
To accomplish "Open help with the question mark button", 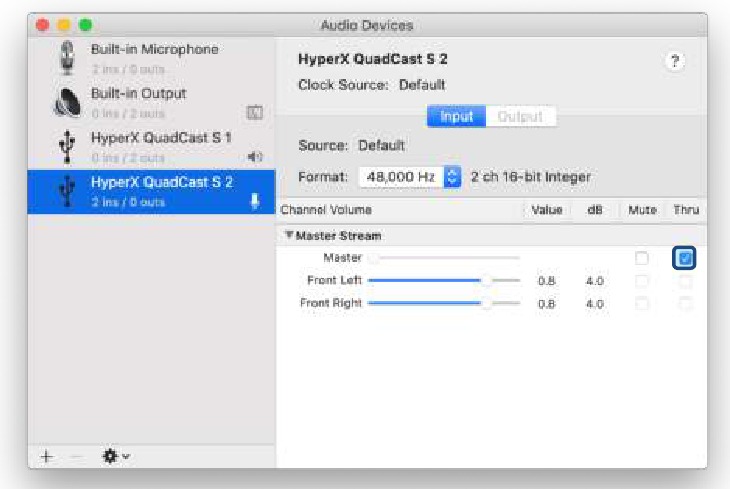I will coord(675,61).
